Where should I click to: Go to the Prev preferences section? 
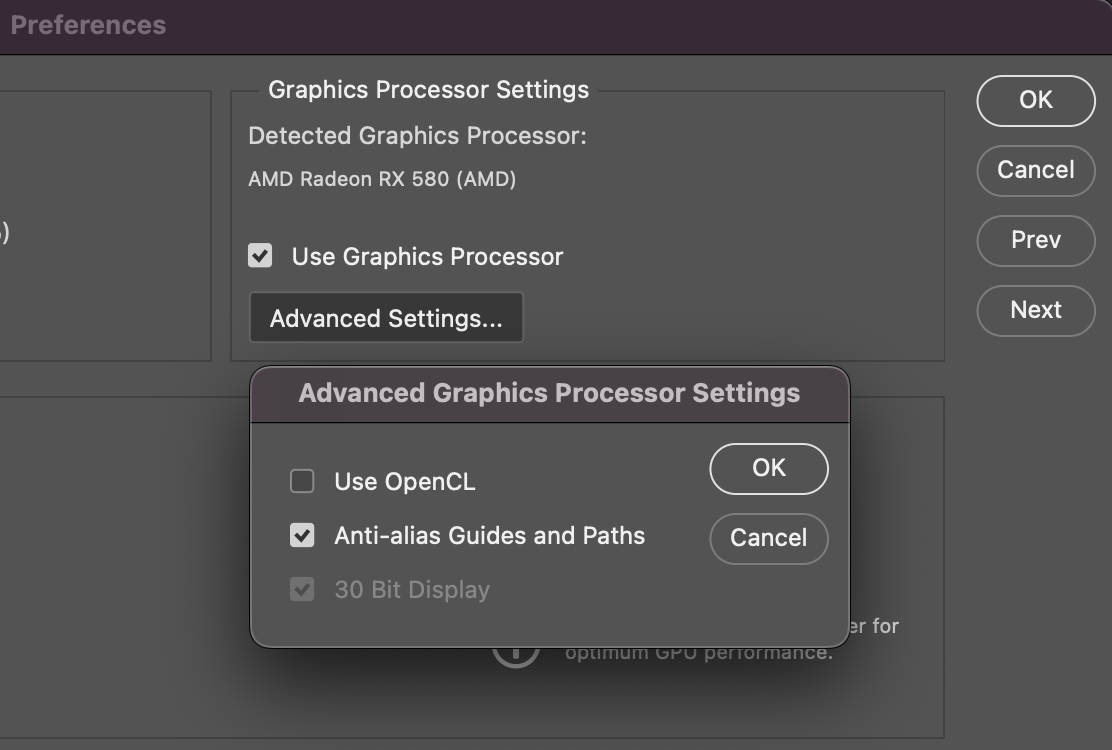point(1035,240)
